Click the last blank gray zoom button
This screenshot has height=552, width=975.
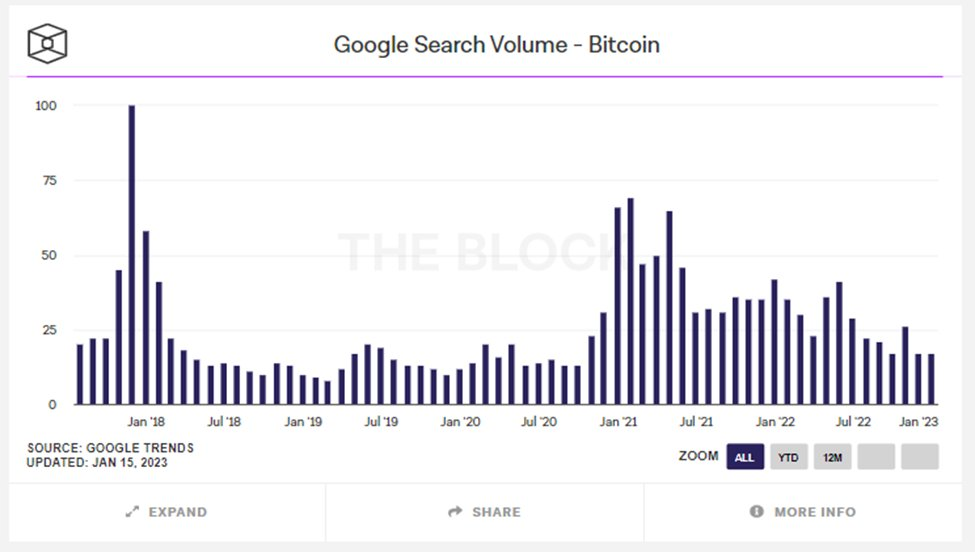pos(920,457)
